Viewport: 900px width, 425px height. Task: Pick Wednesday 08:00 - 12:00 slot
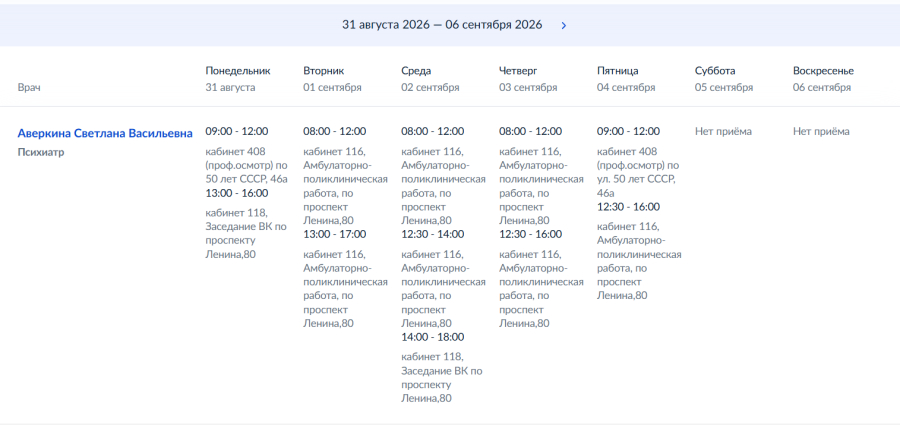click(x=433, y=131)
